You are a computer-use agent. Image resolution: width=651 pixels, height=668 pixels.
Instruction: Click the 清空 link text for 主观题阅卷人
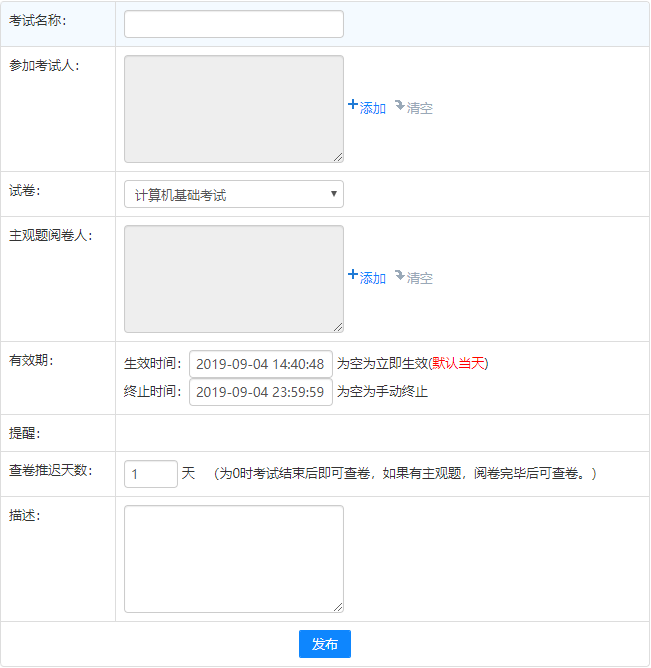pyautogui.click(x=420, y=278)
